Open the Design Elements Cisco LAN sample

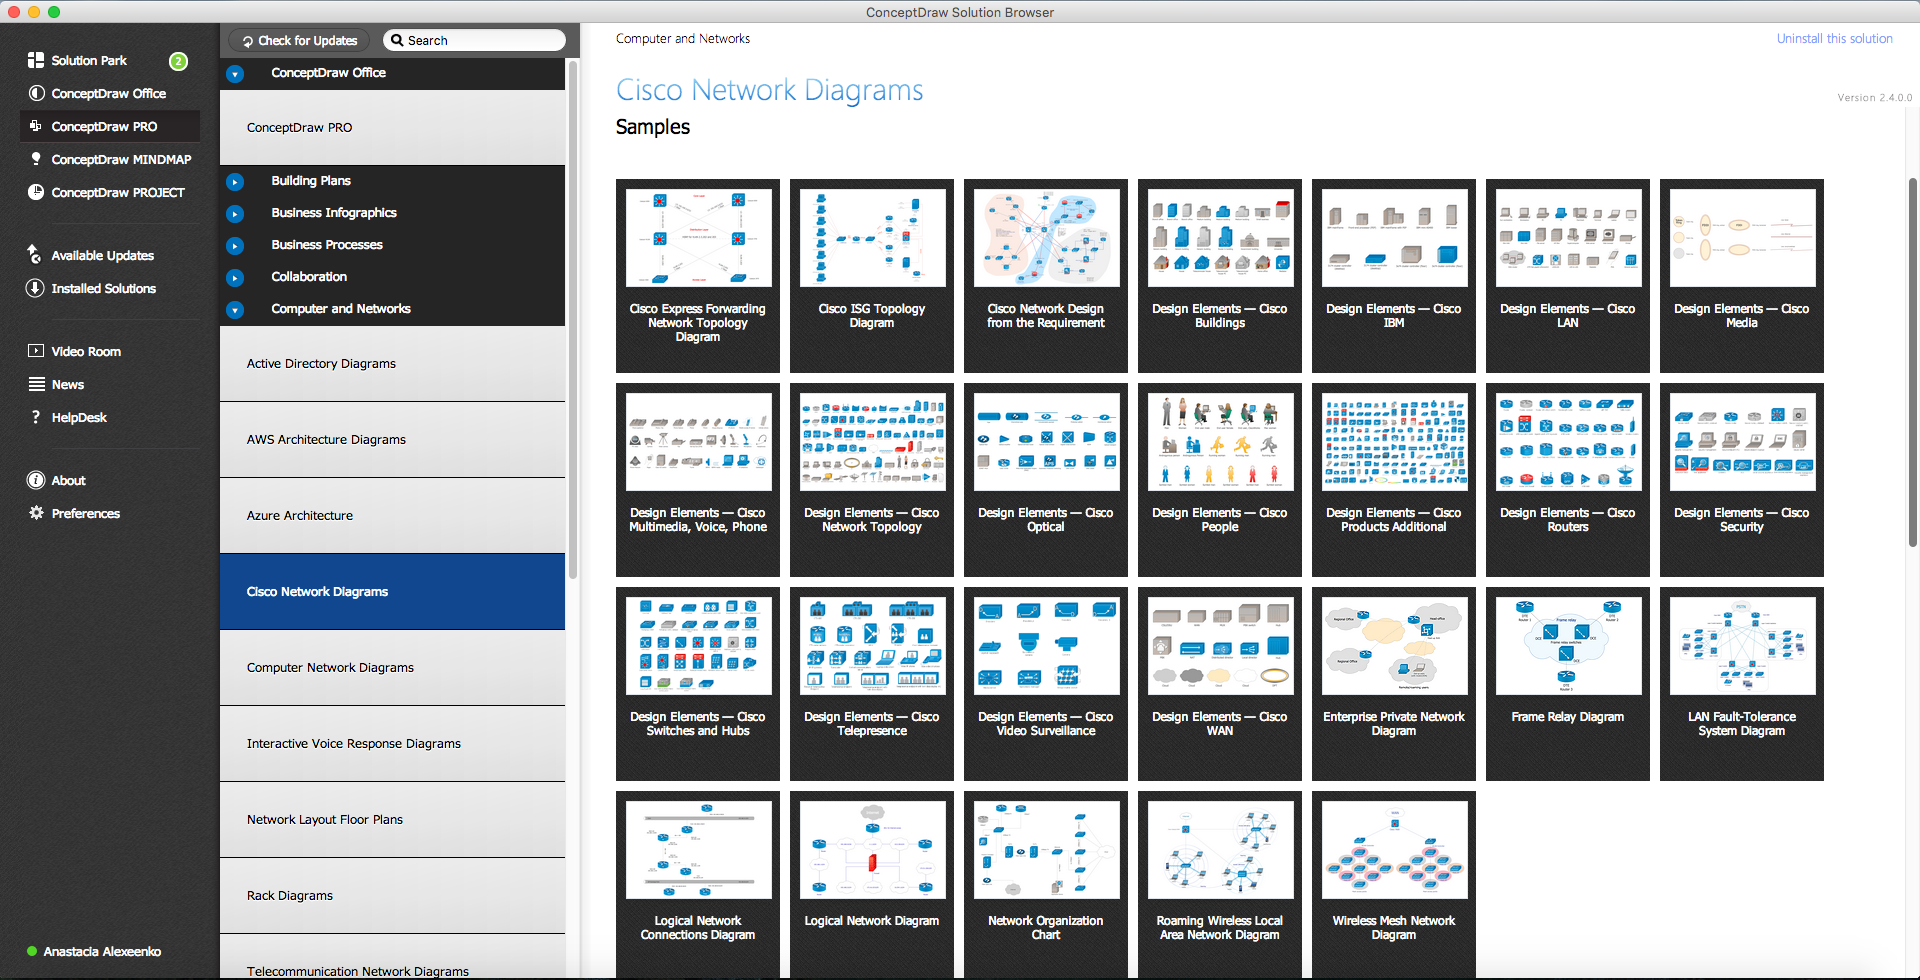(x=1568, y=276)
